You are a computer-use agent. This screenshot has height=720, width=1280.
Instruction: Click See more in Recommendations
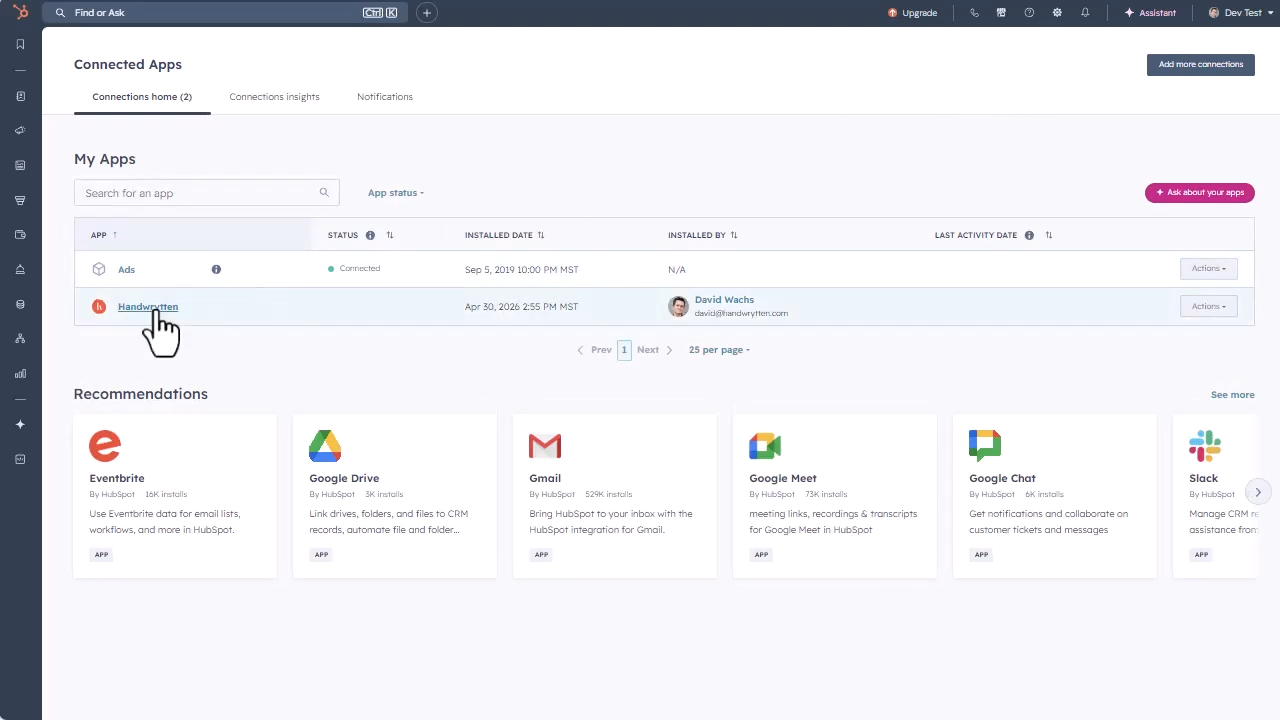[x=1232, y=395]
